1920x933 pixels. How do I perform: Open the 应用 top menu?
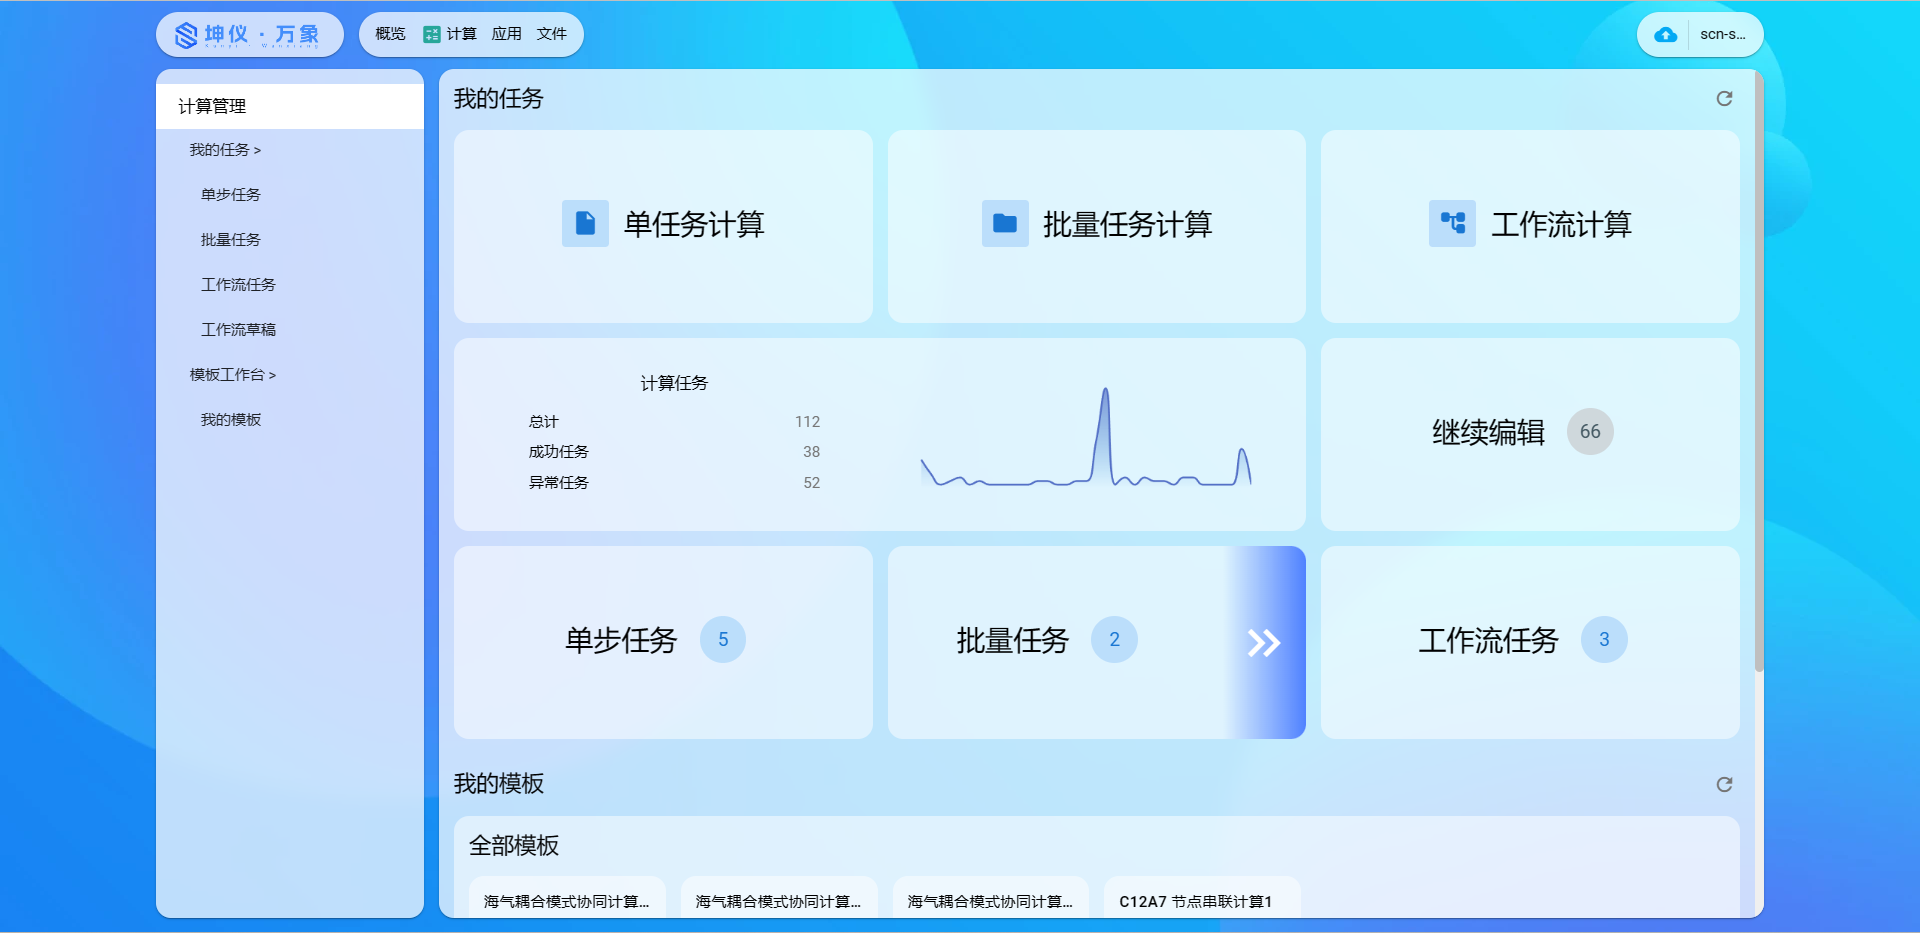coord(507,34)
